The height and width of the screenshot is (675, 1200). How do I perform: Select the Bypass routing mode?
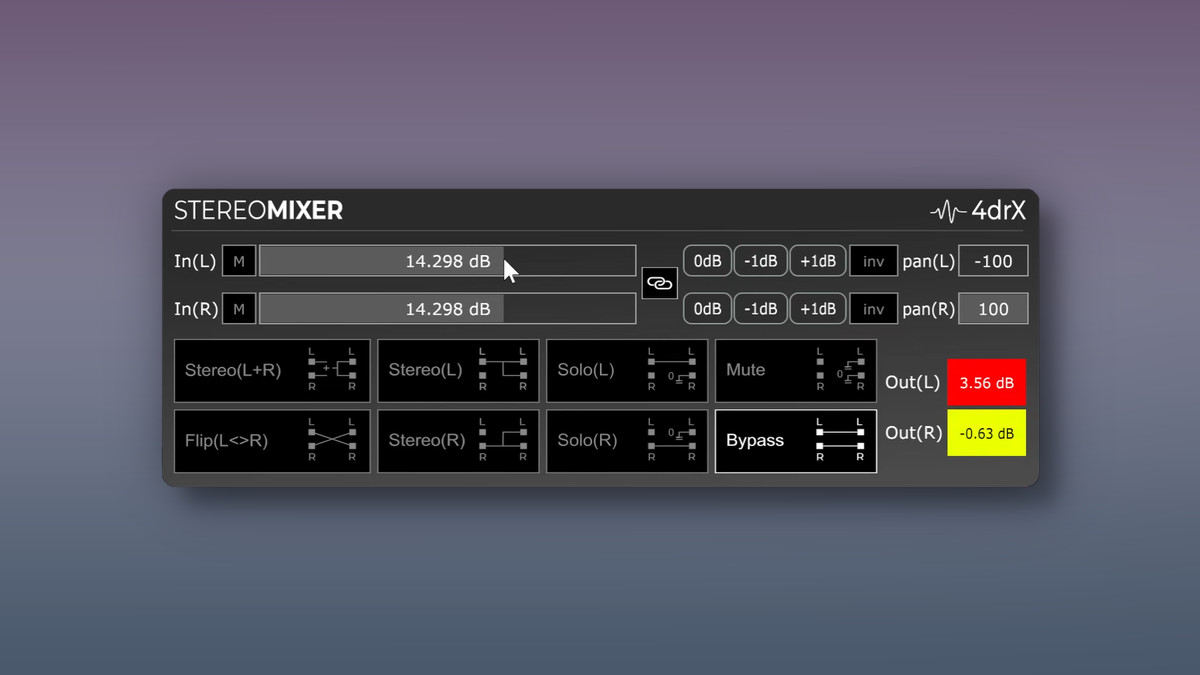point(796,441)
